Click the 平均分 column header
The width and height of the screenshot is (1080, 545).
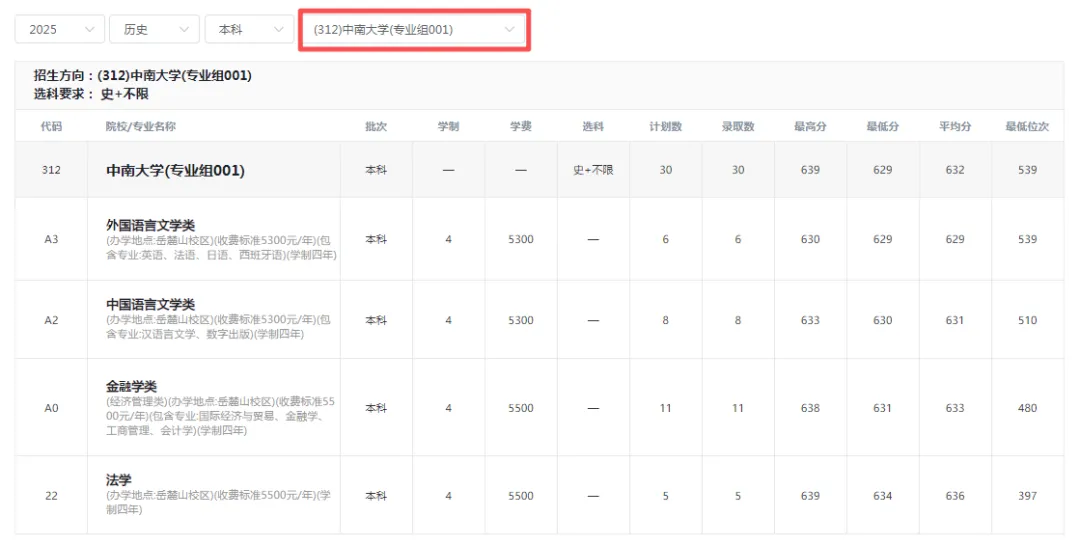955,126
